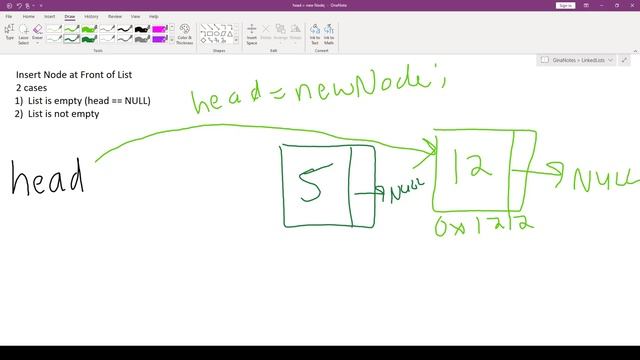Toggle full page view
This screenshot has width=640, height=360.
pyautogui.click(x=624, y=60)
